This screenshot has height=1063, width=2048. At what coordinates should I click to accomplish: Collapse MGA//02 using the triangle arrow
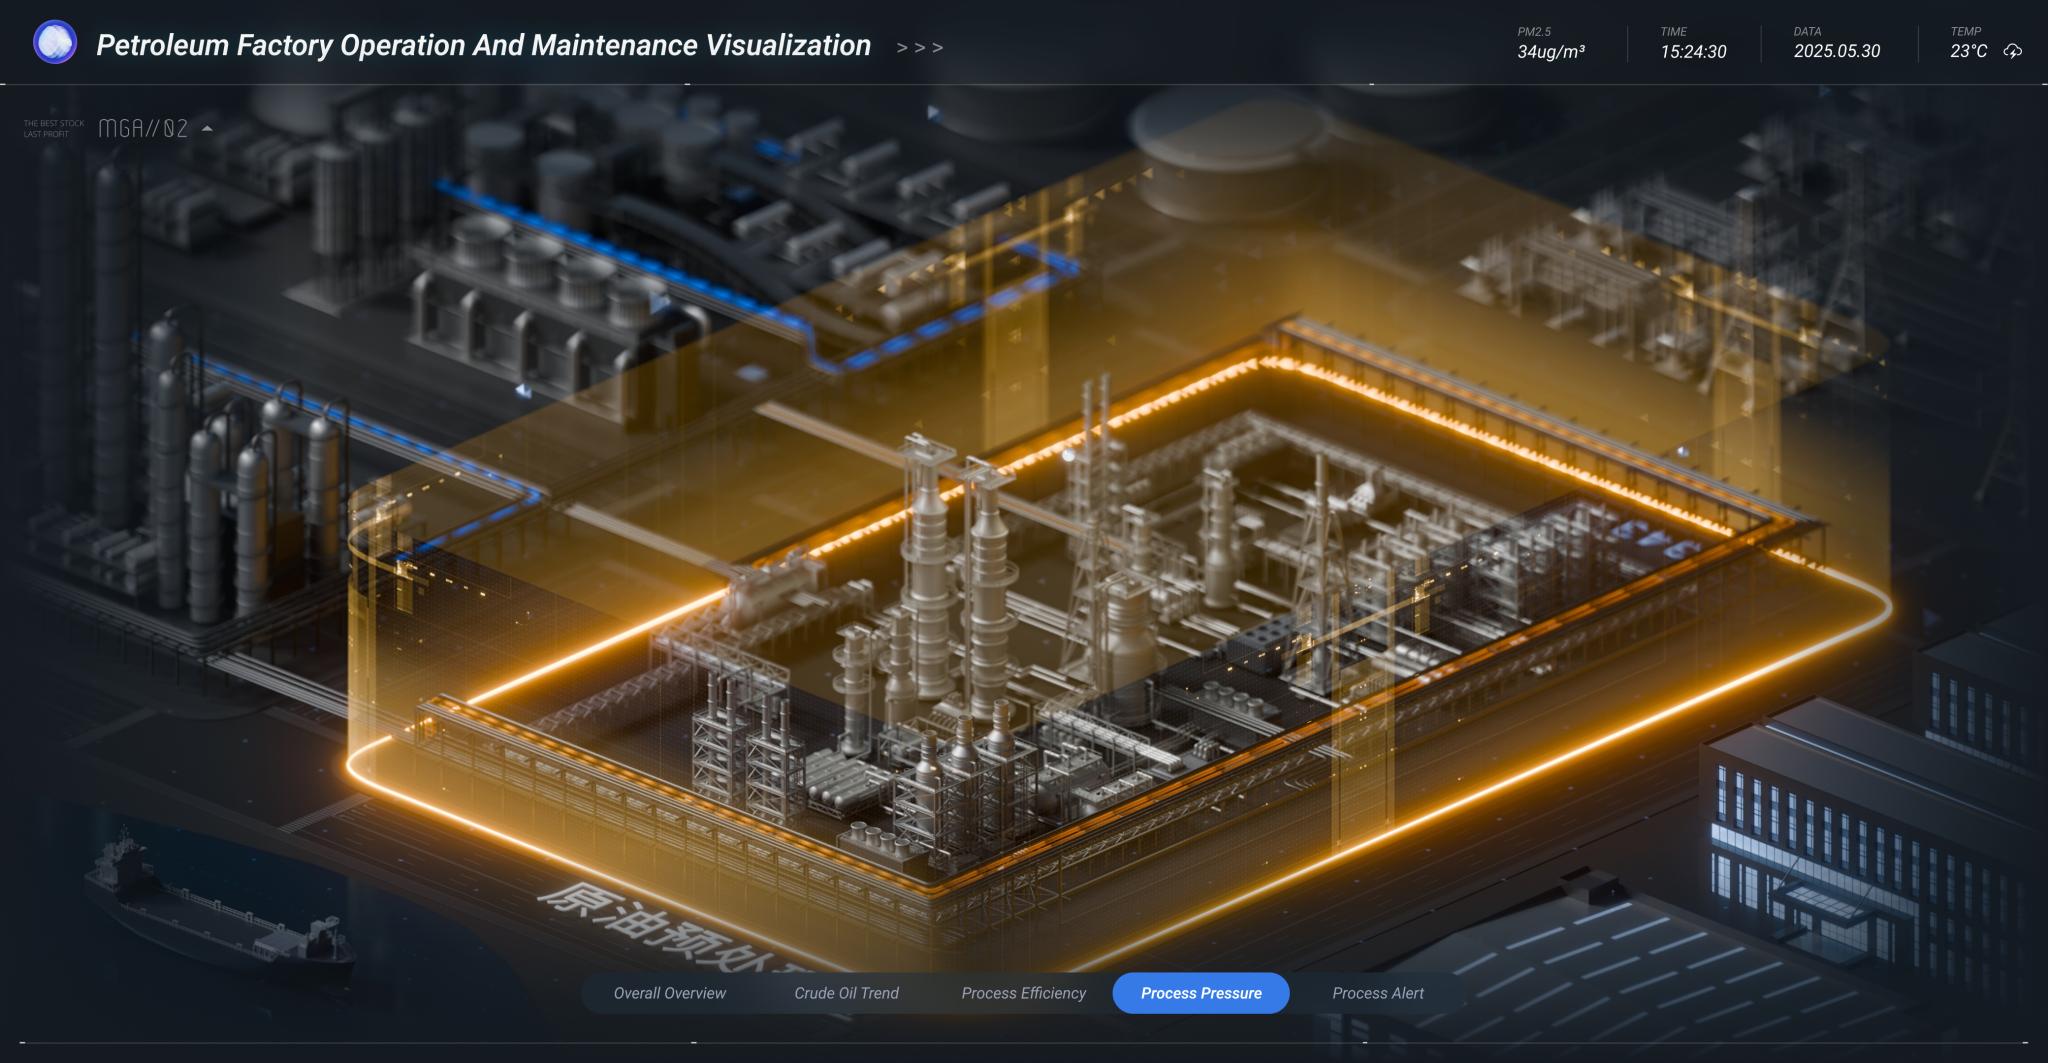[x=207, y=128]
